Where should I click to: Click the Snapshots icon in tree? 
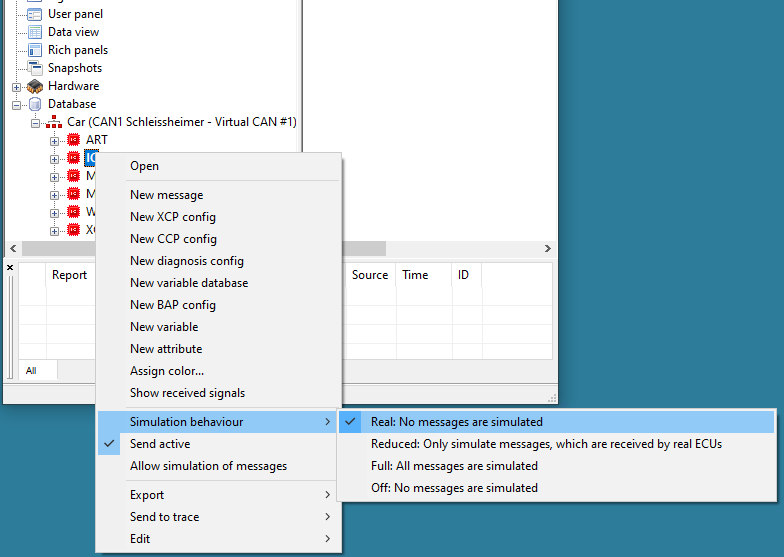[35, 68]
